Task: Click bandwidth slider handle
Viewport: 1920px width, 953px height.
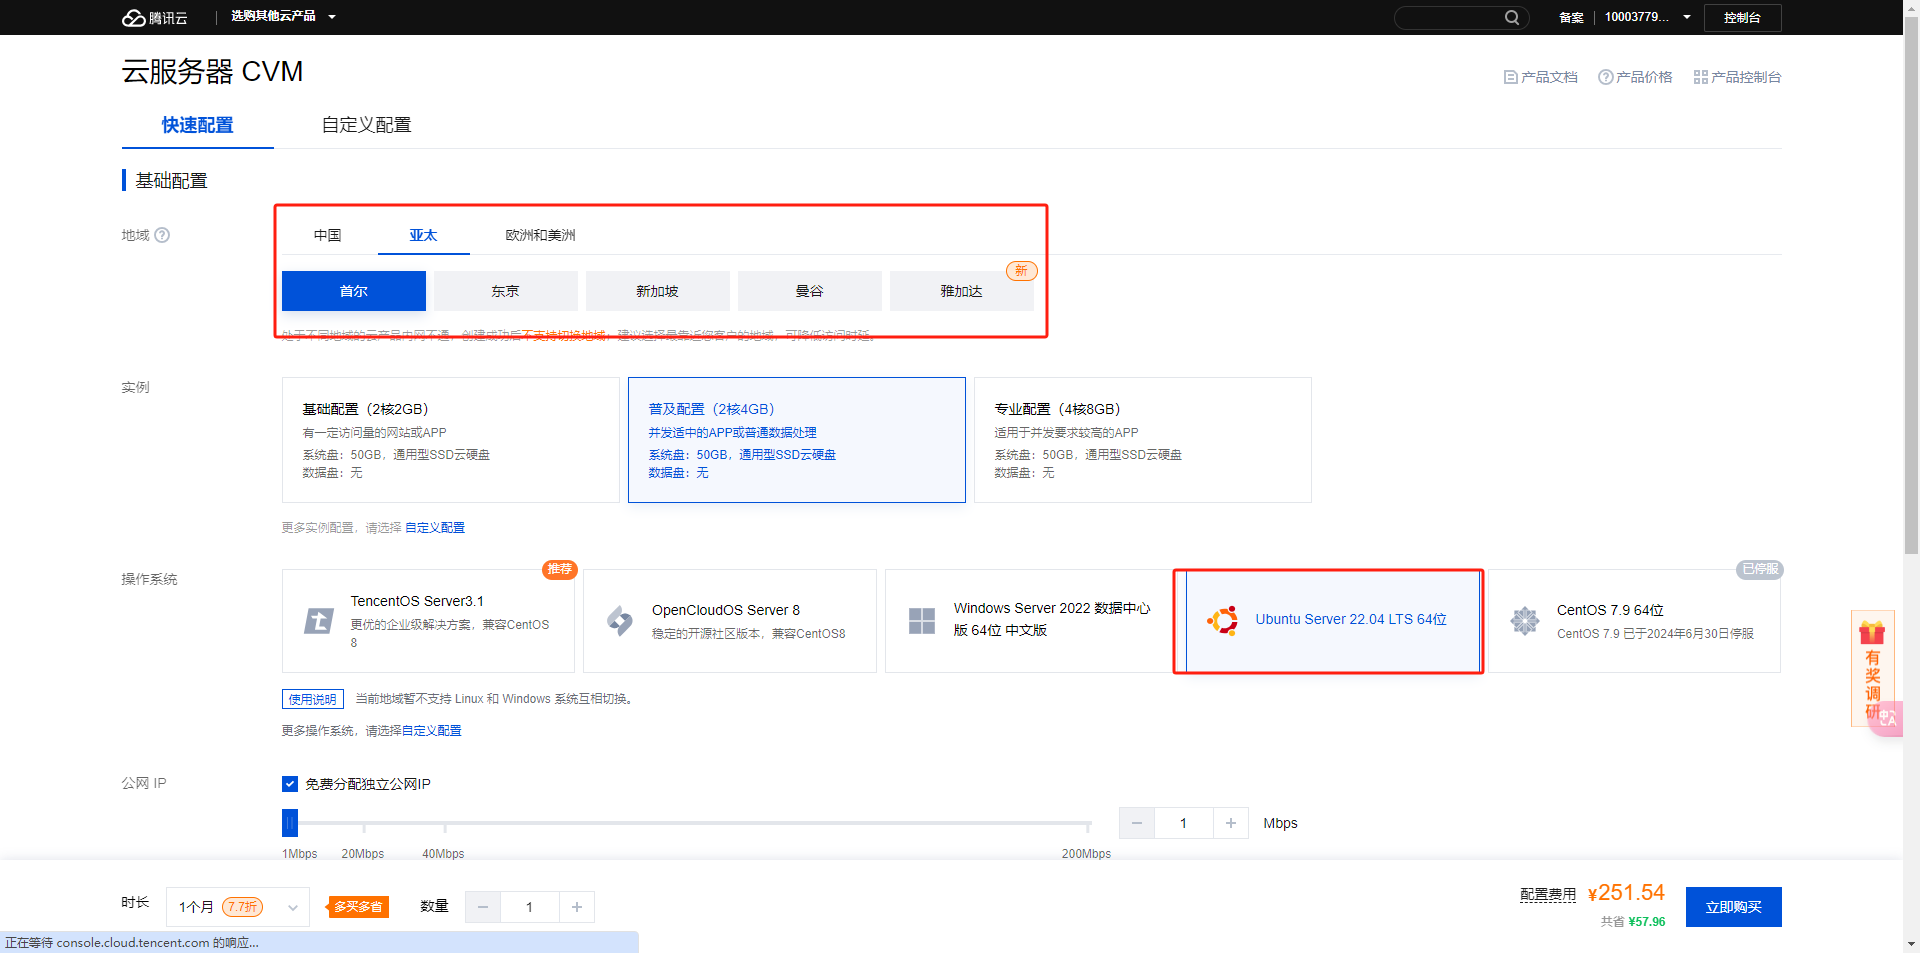Action: point(290,823)
